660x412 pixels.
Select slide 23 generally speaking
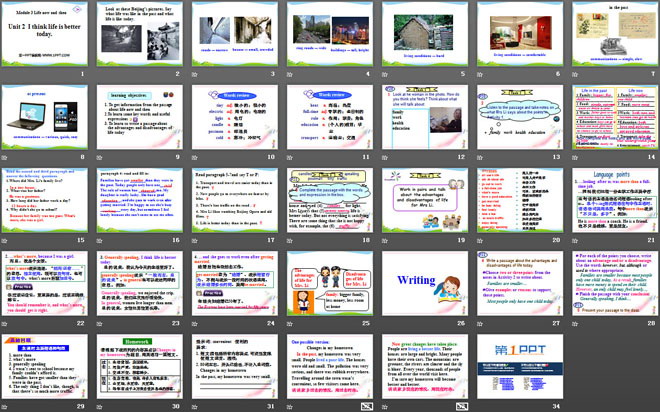[x=140, y=283]
